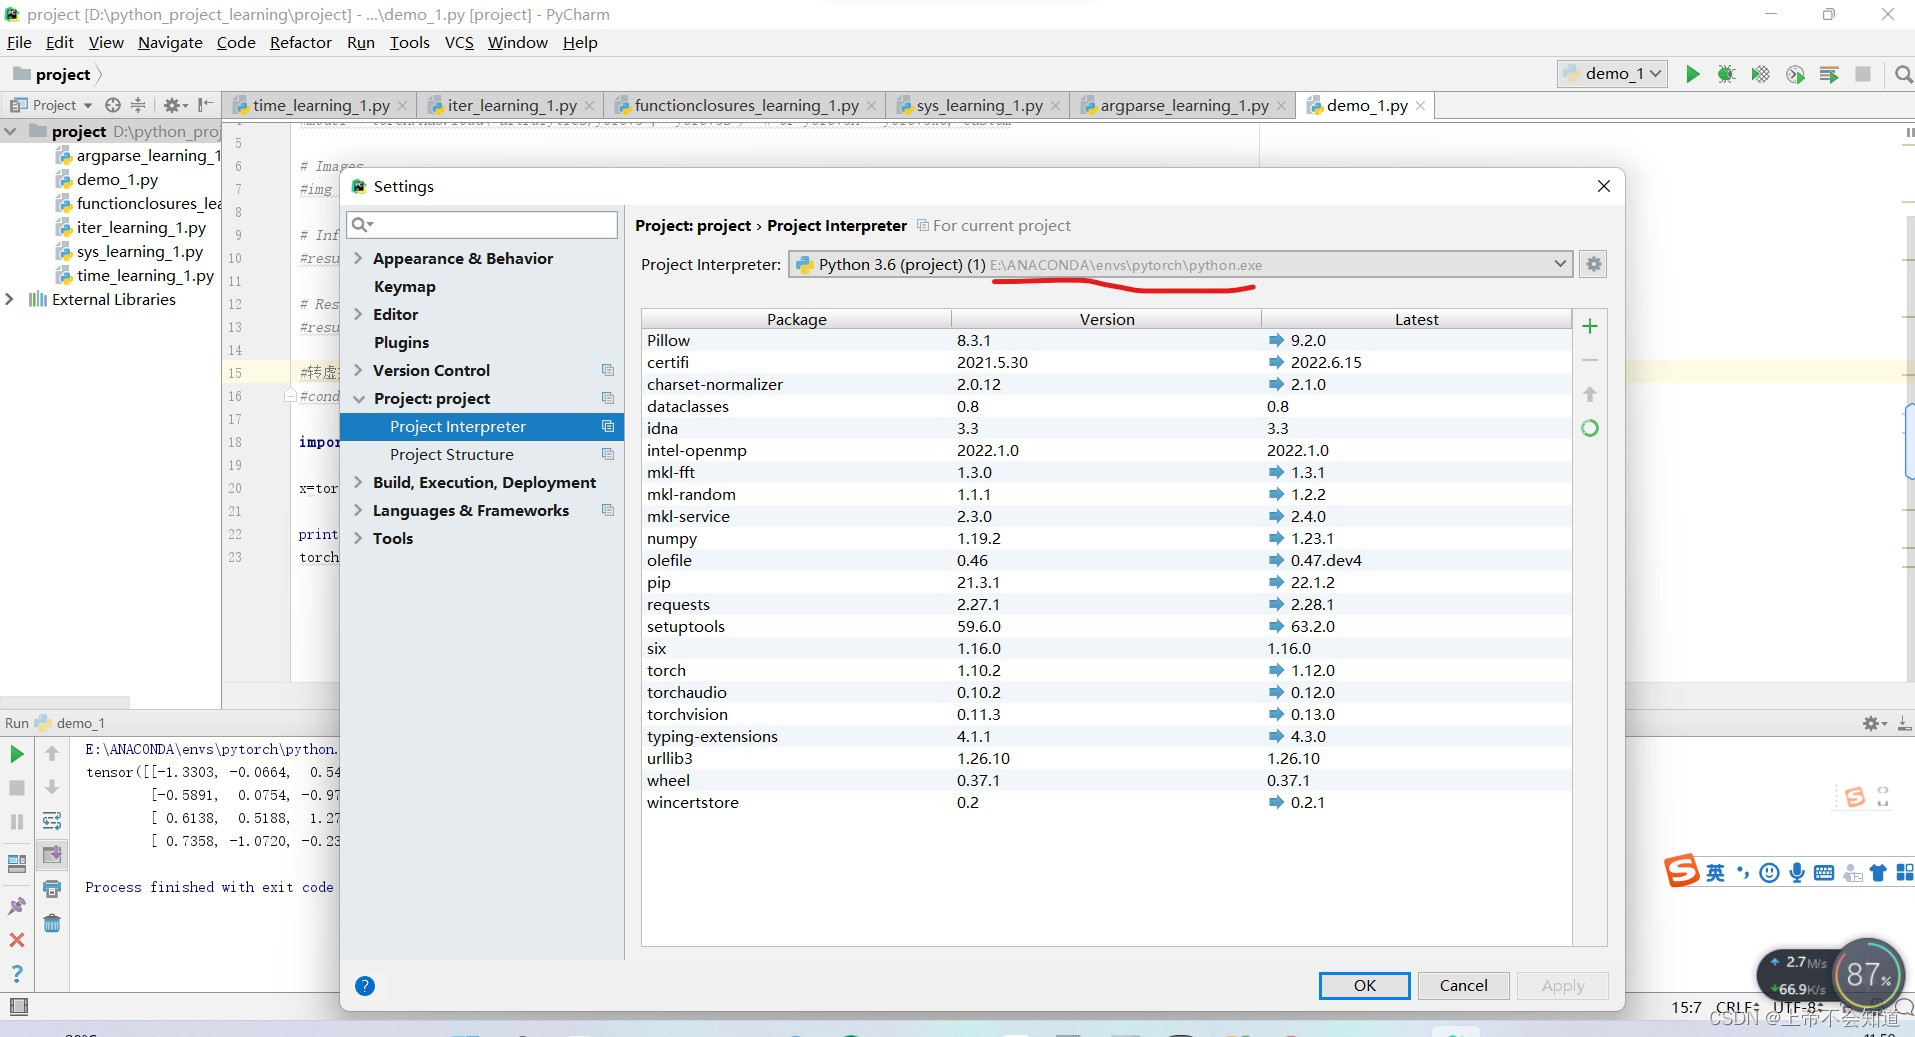Open Project pane gear options
Viewport: 1915px width, 1037px height.
click(174, 105)
